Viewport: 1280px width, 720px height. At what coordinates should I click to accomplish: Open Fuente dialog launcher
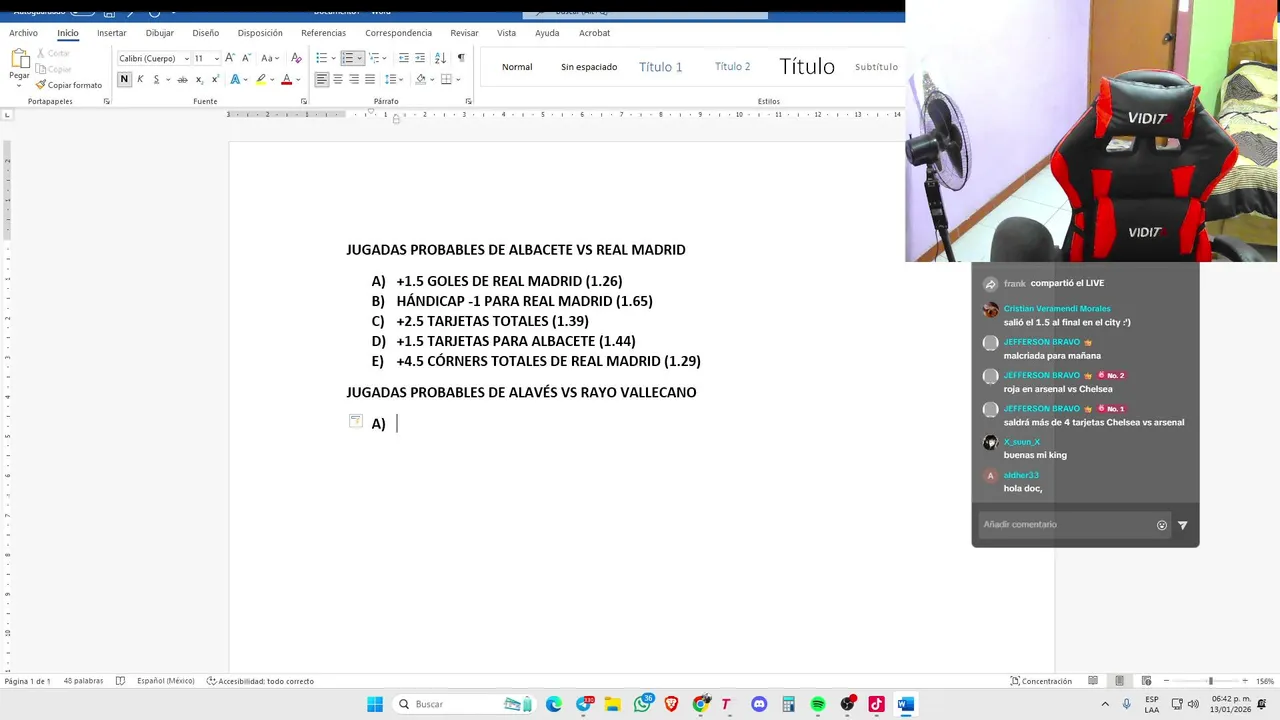point(304,101)
